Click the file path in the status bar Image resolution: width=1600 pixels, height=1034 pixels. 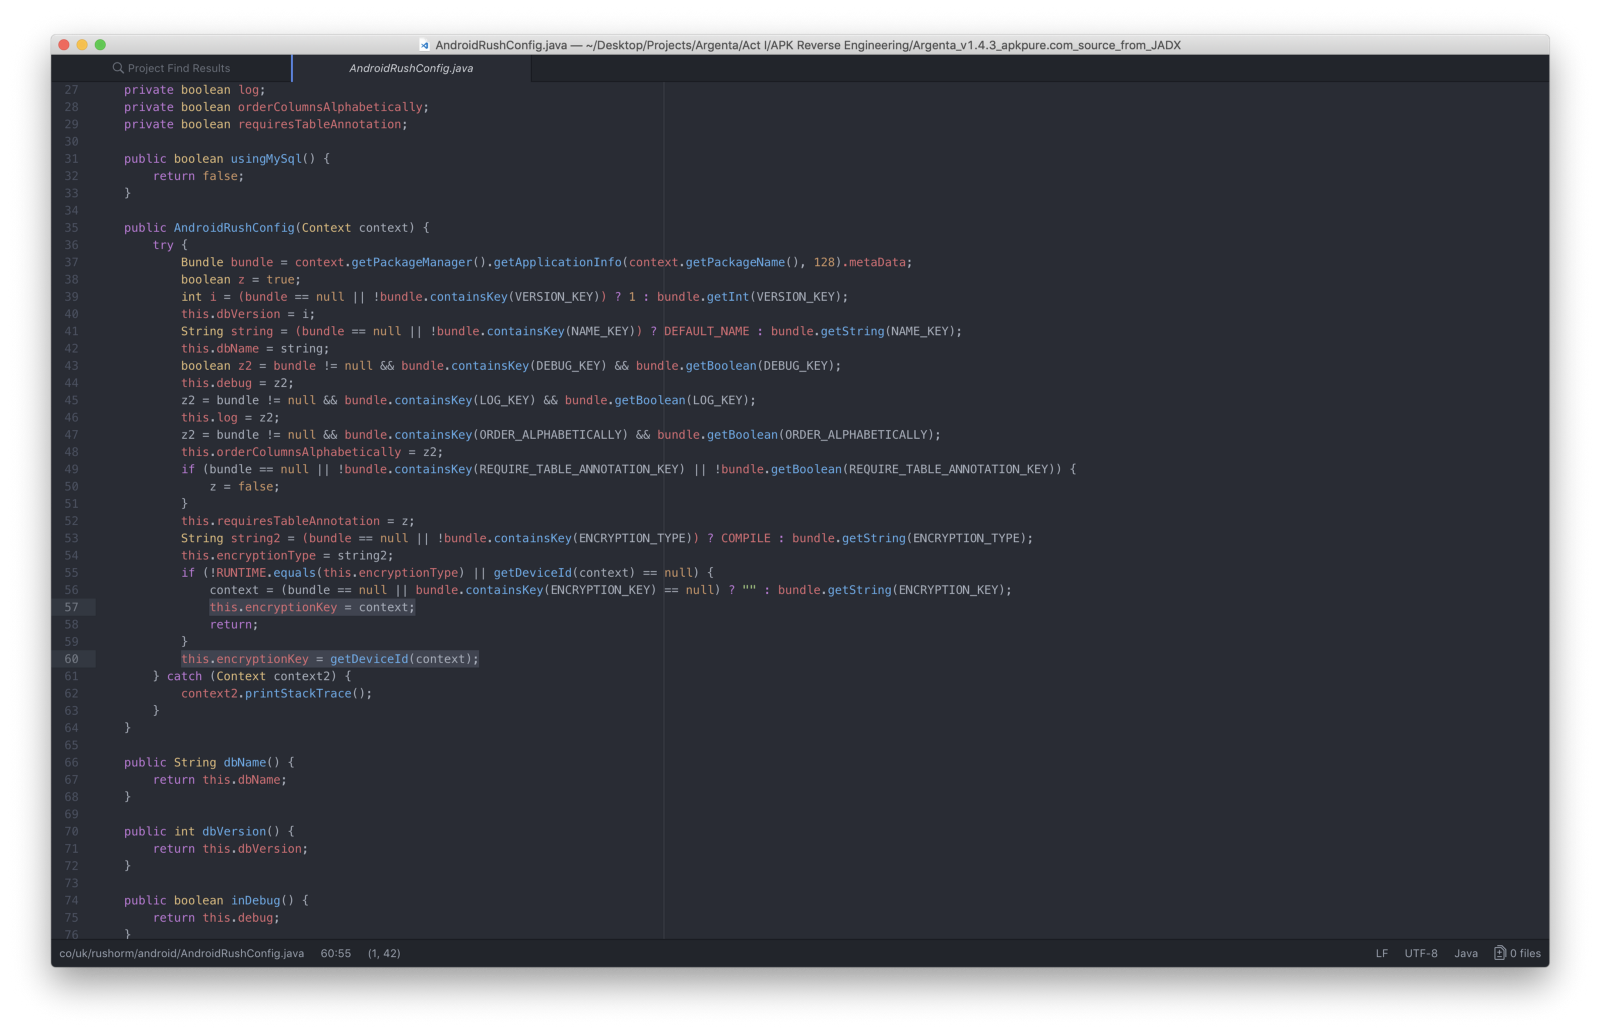click(x=182, y=953)
